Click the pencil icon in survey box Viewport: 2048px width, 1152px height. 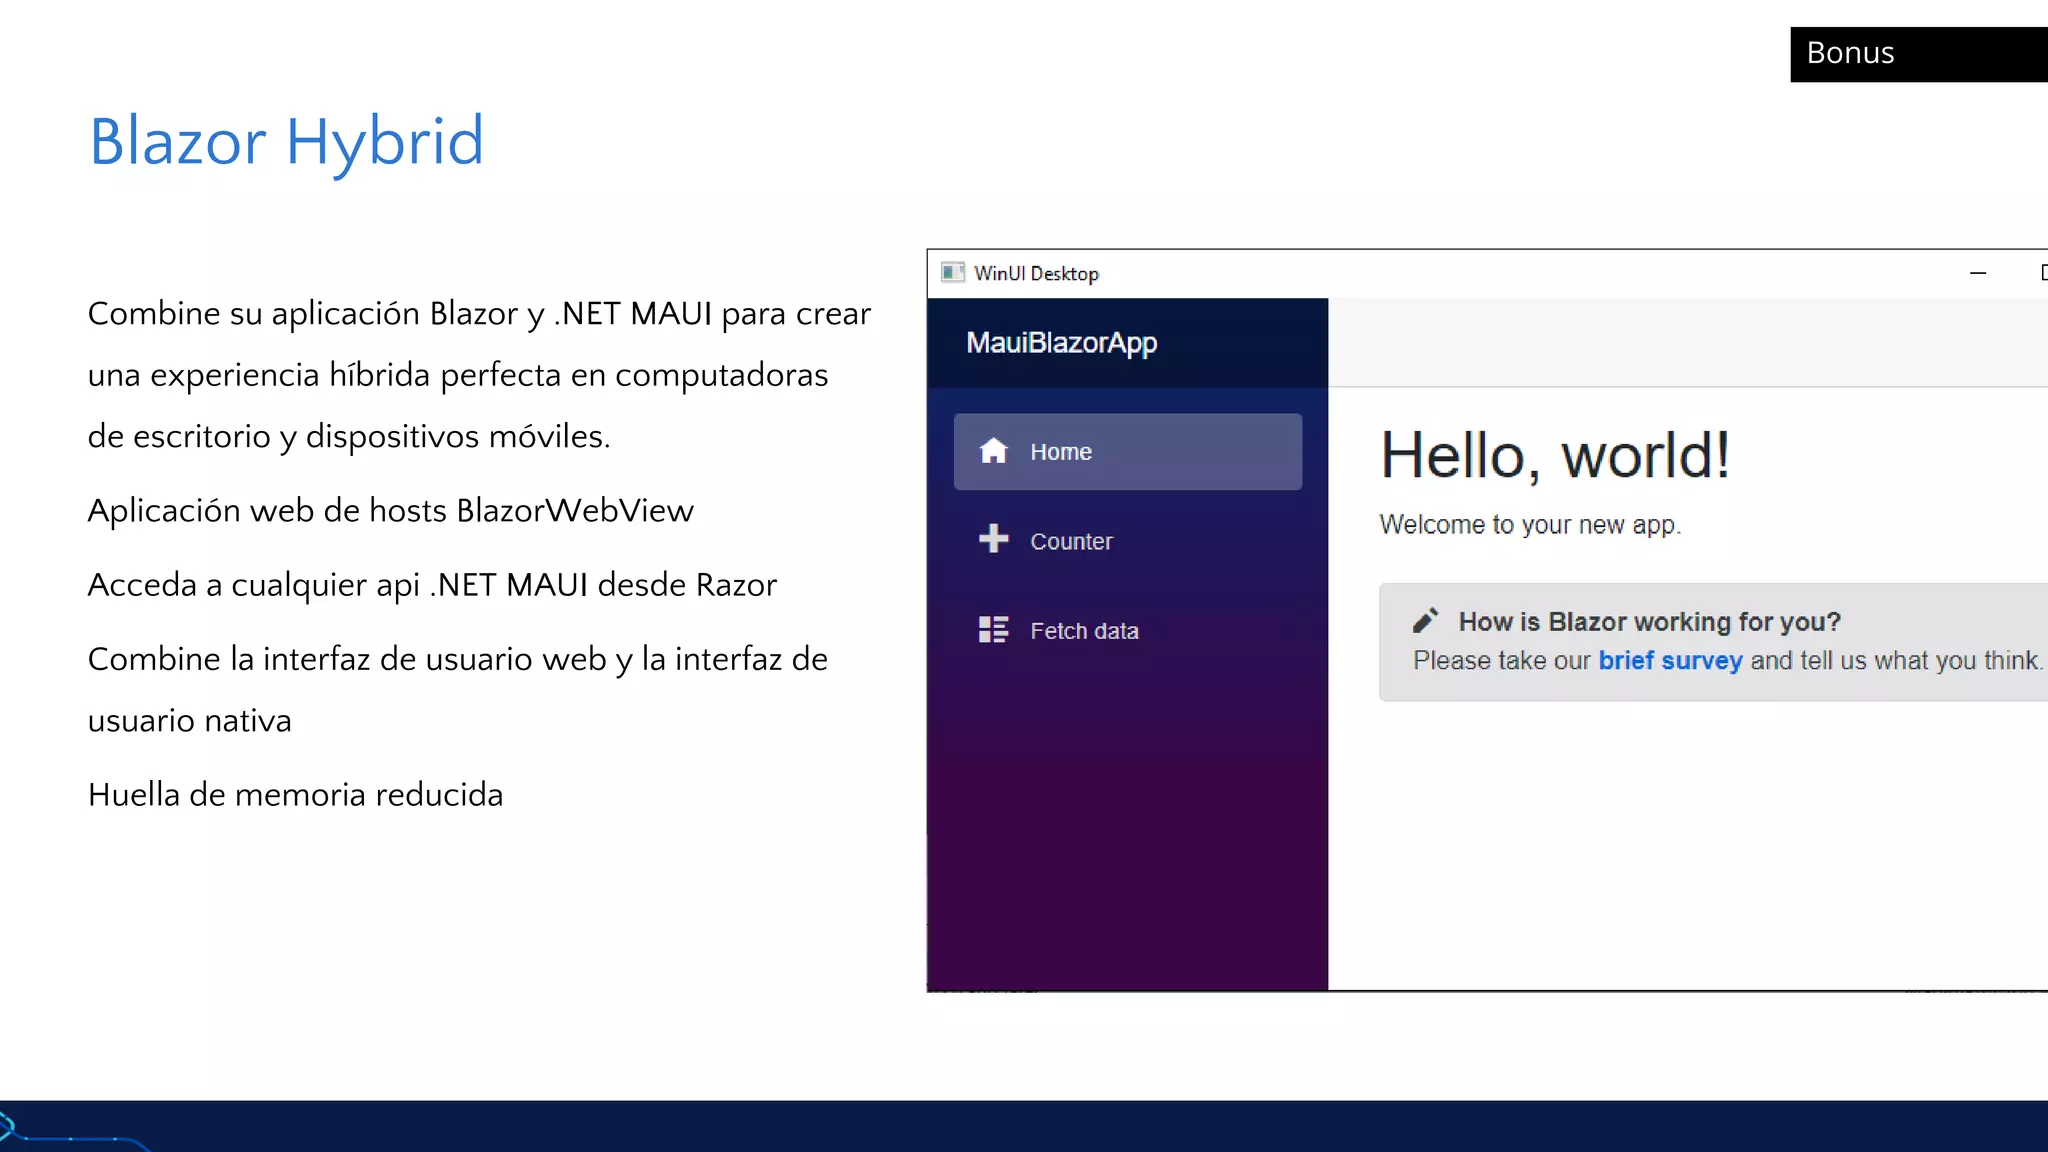[x=1425, y=621]
